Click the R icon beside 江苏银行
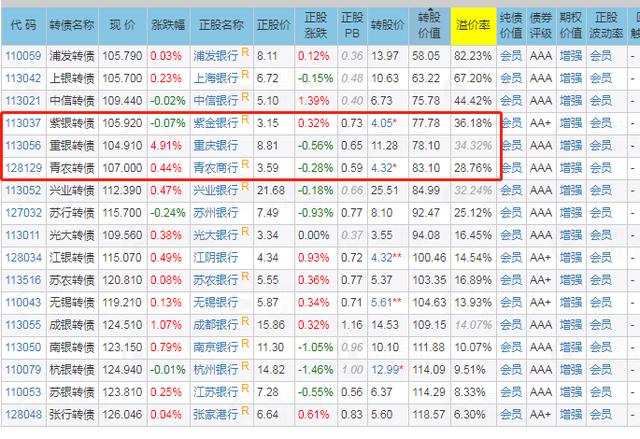The height and width of the screenshot is (439, 640). coord(245,388)
